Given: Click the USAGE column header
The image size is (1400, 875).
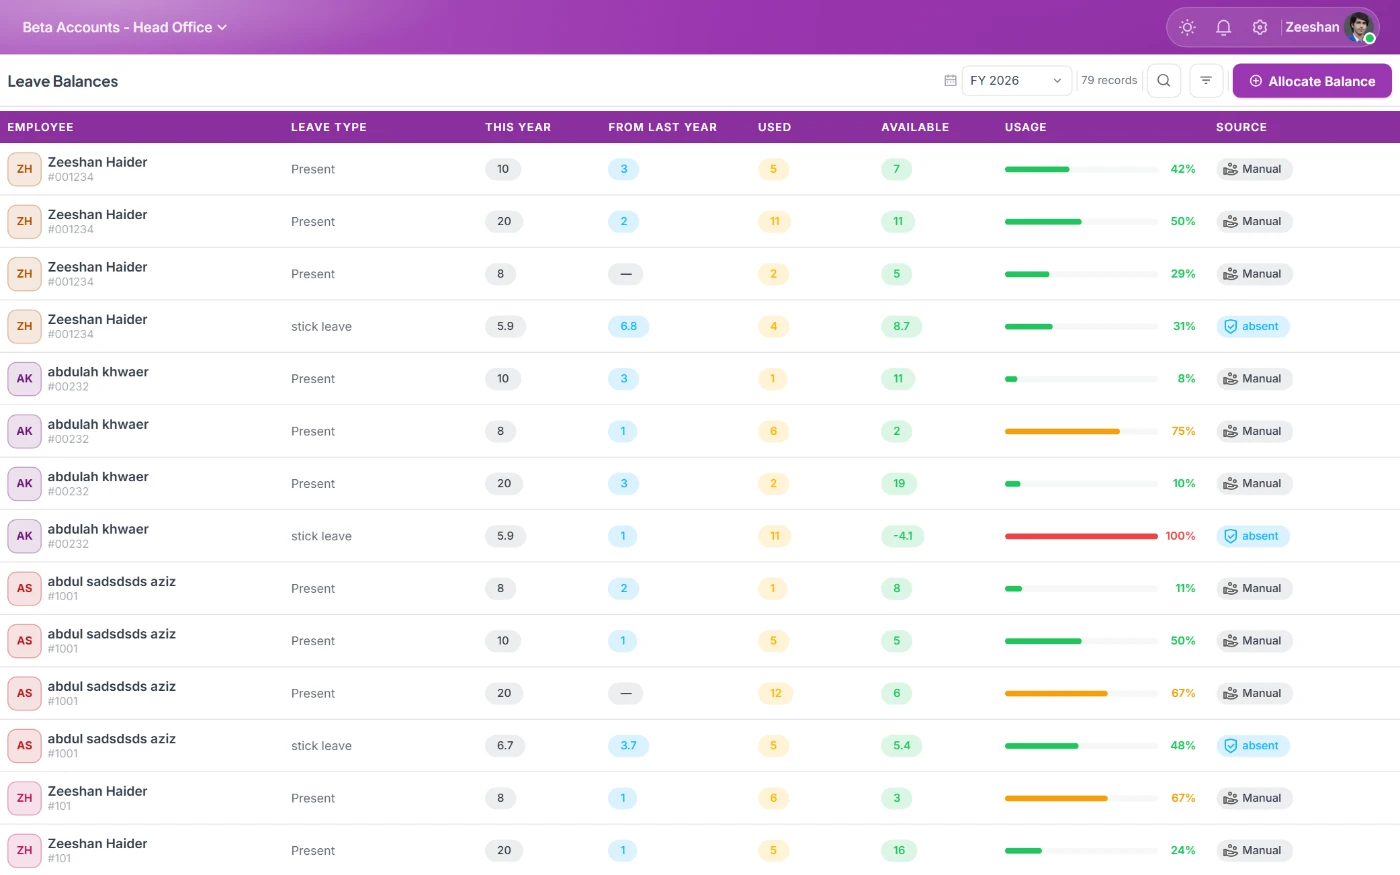Looking at the screenshot, I should [1026, 127].
